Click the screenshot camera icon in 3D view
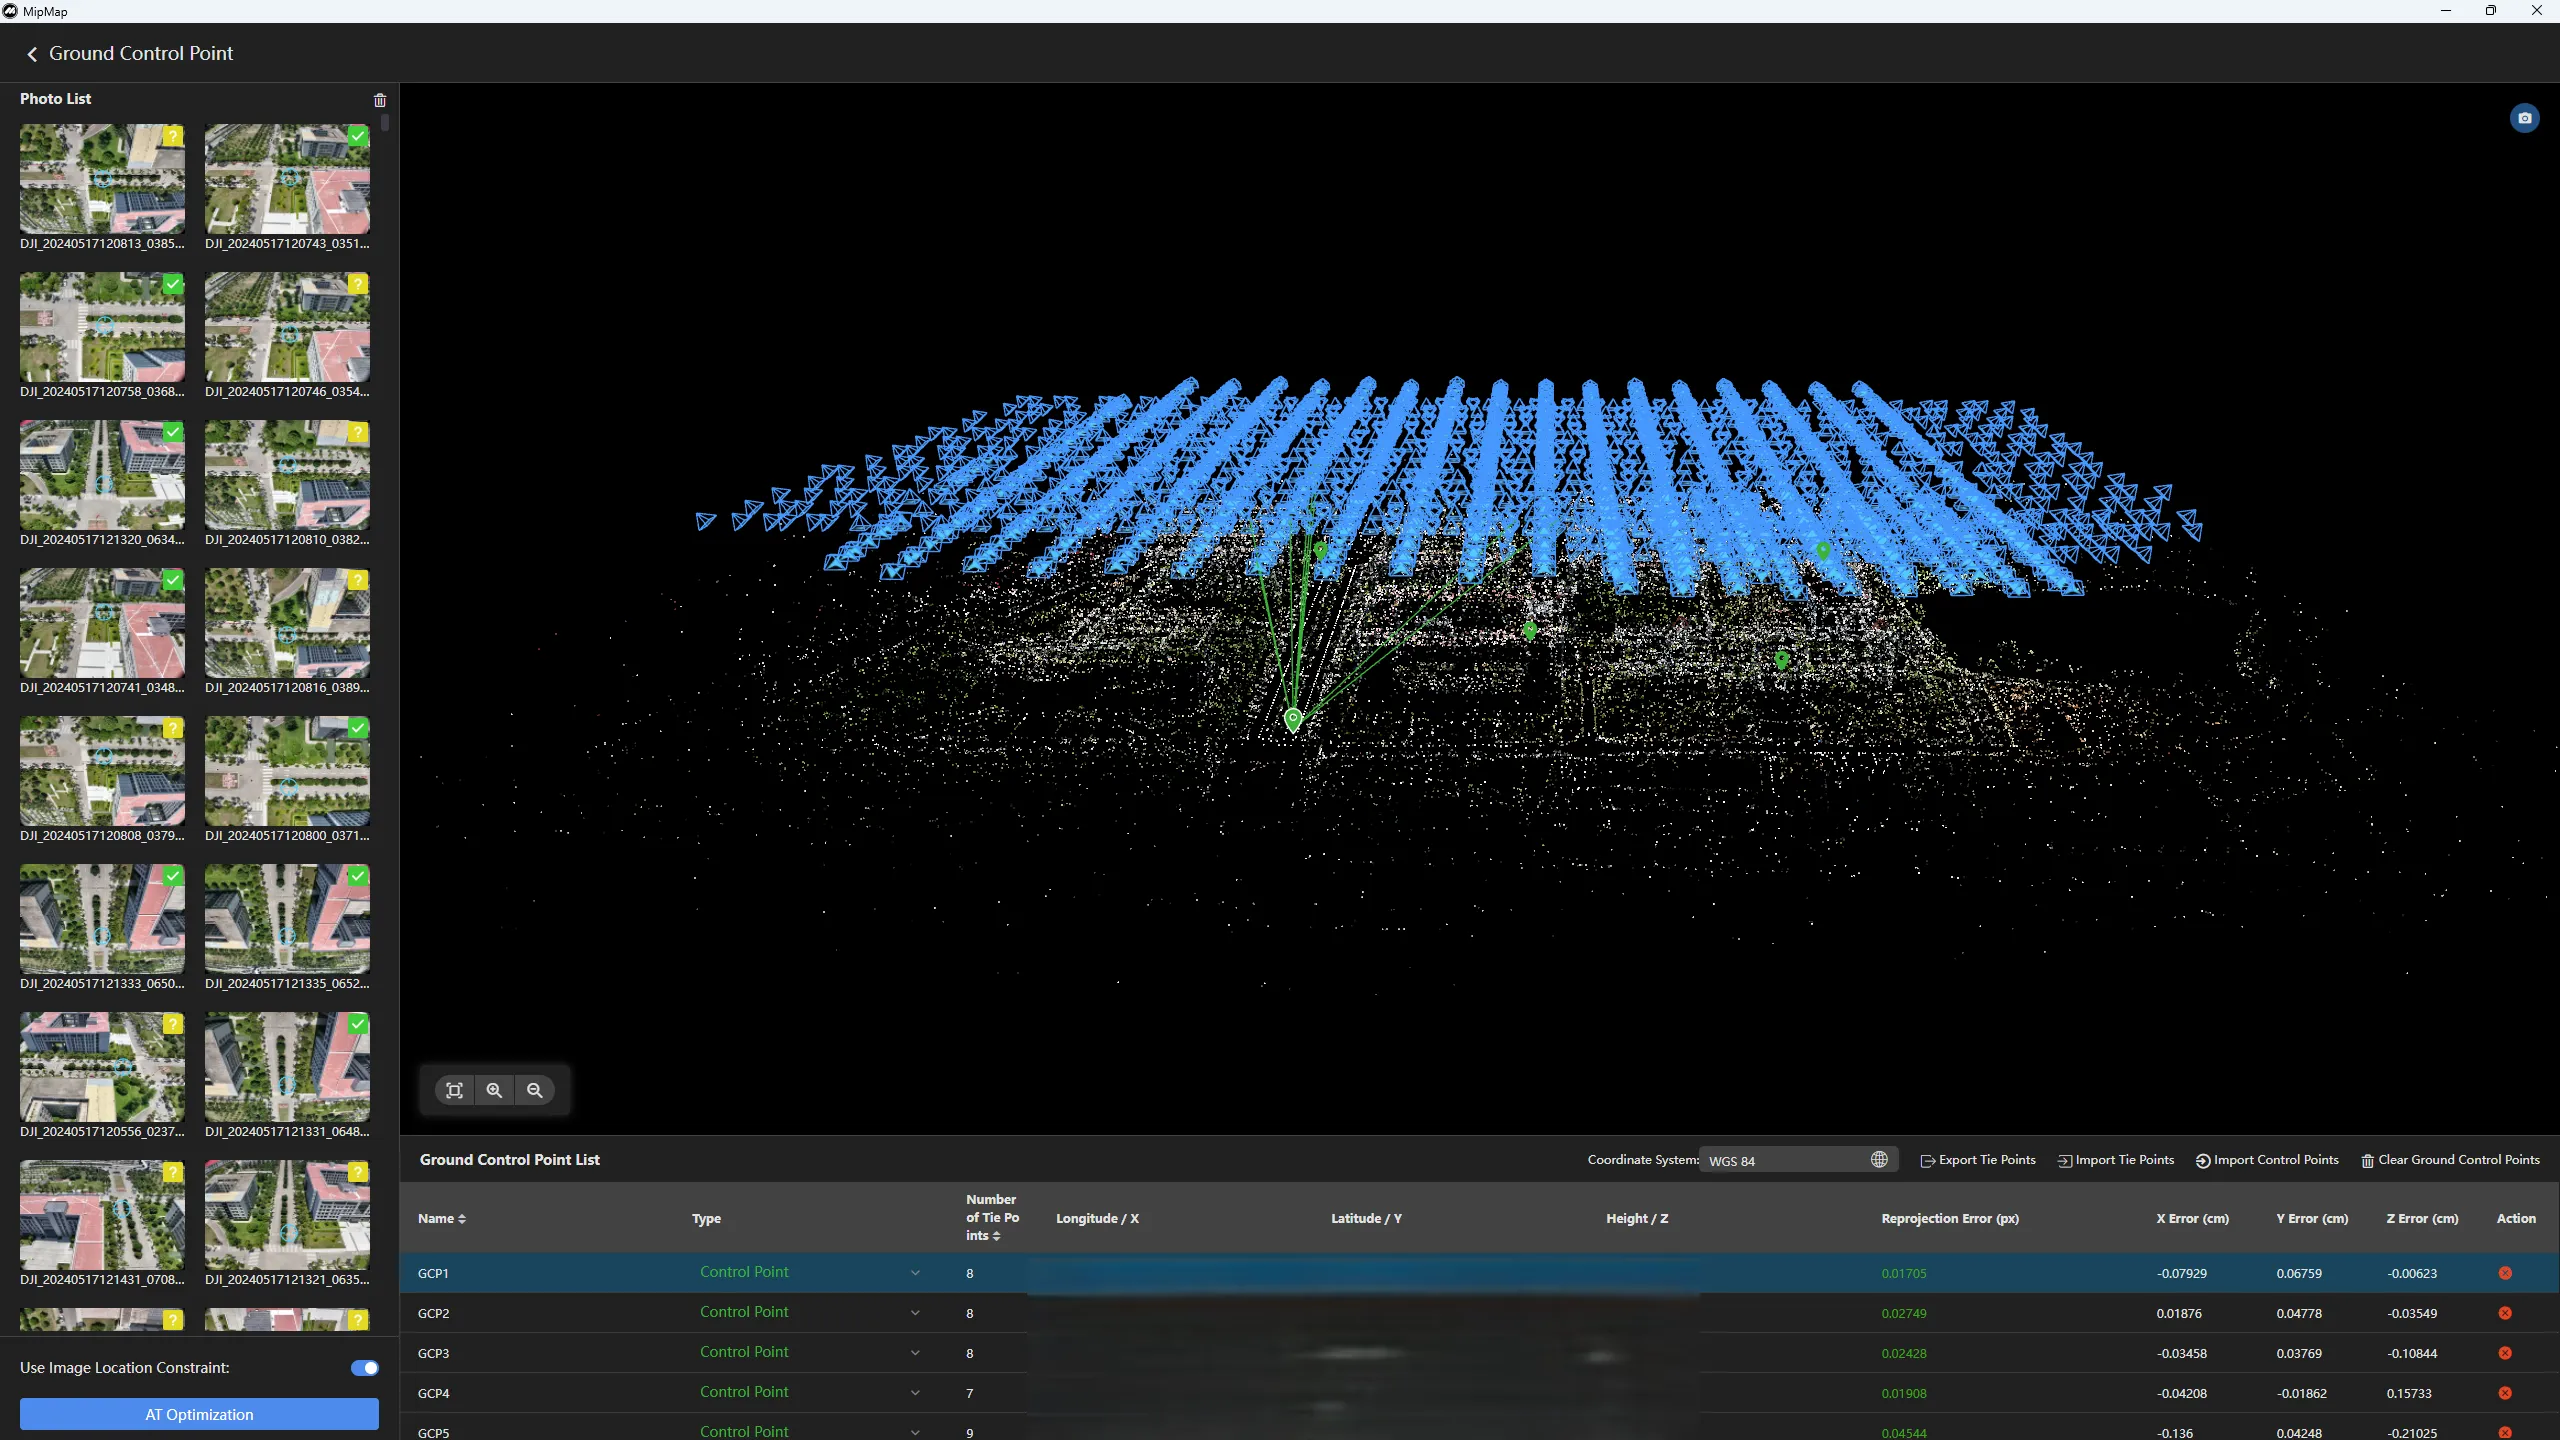This screenshot has height=1440, width=2560. click(2524, 118)
